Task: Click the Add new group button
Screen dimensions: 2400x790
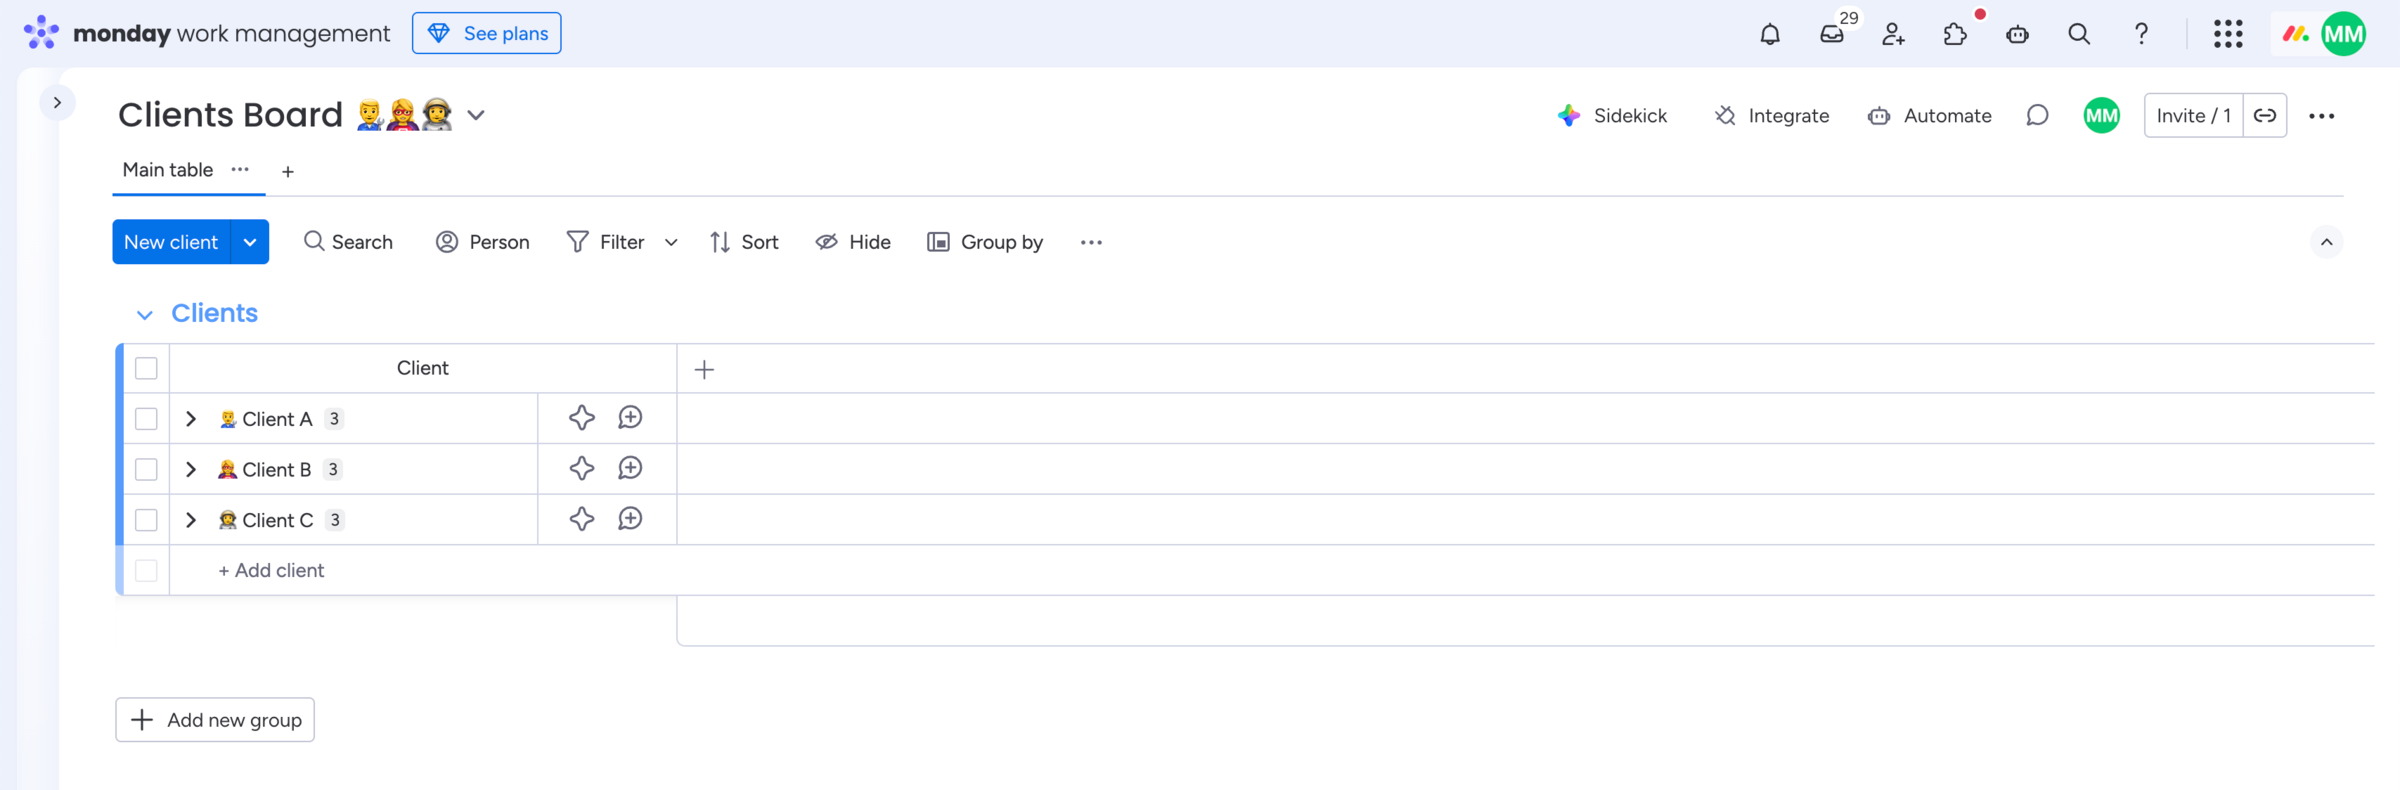Action: (215, 720)
